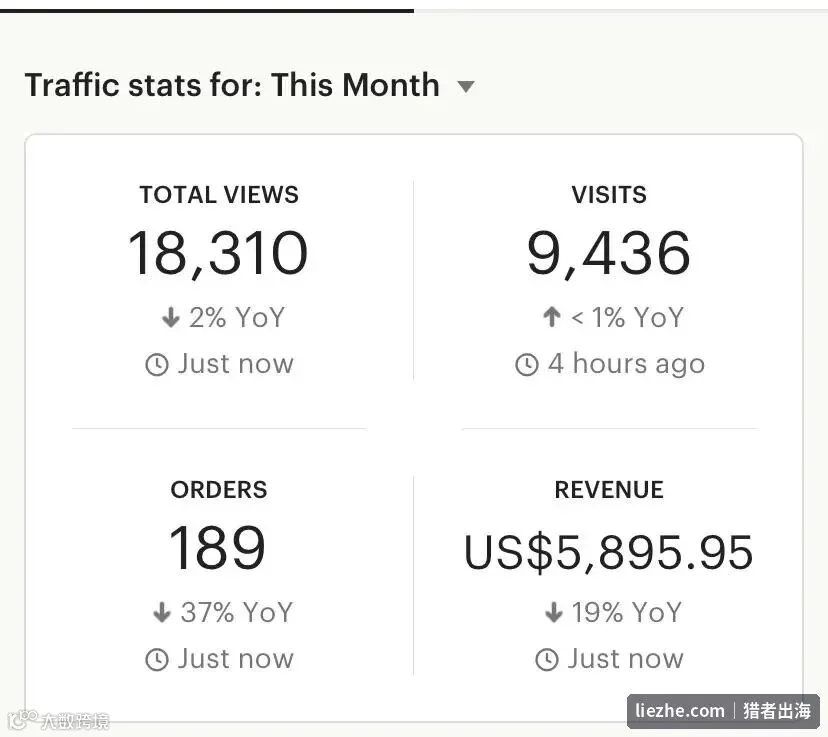The width and height of the screenshot is (828, 737).
Task: Click the clock icon under Total Views
Action: [156, 365]
